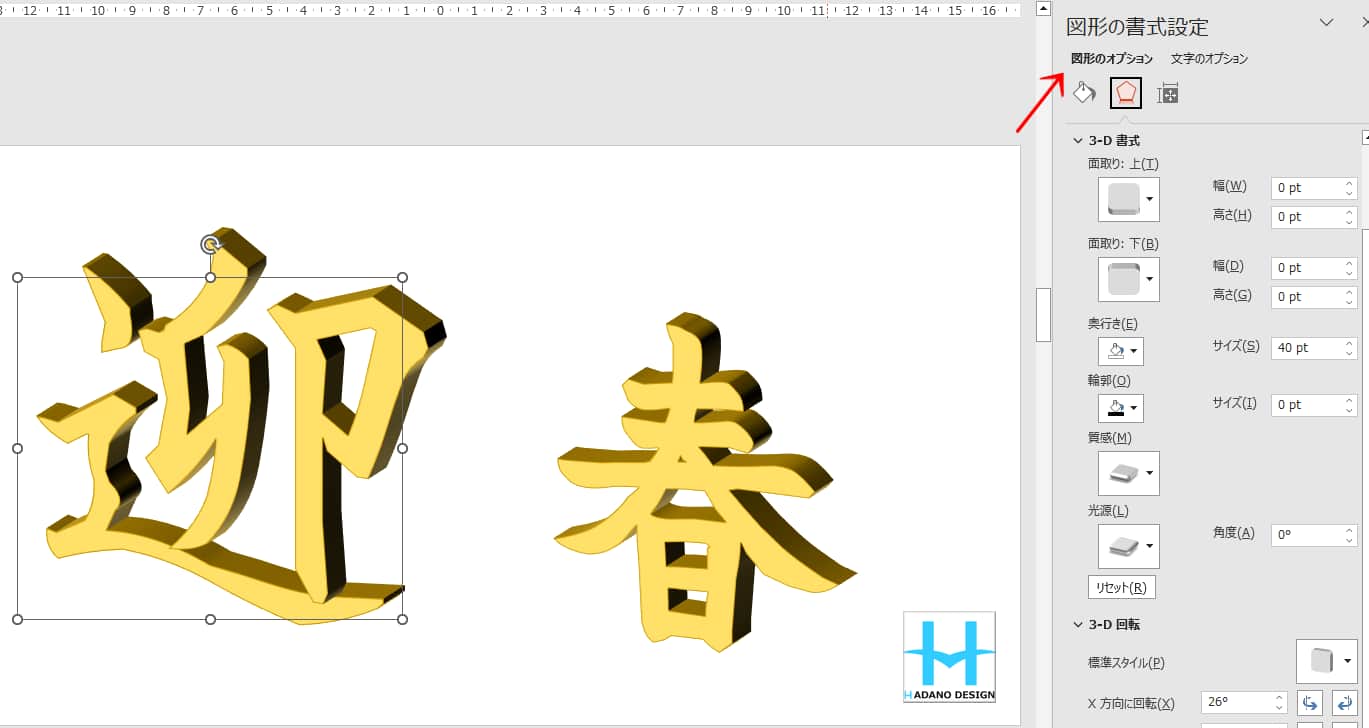The width and height of the screenshot is (1369, 728).
Task: Open the Size & Properties layout icon
Action: 1167,94
